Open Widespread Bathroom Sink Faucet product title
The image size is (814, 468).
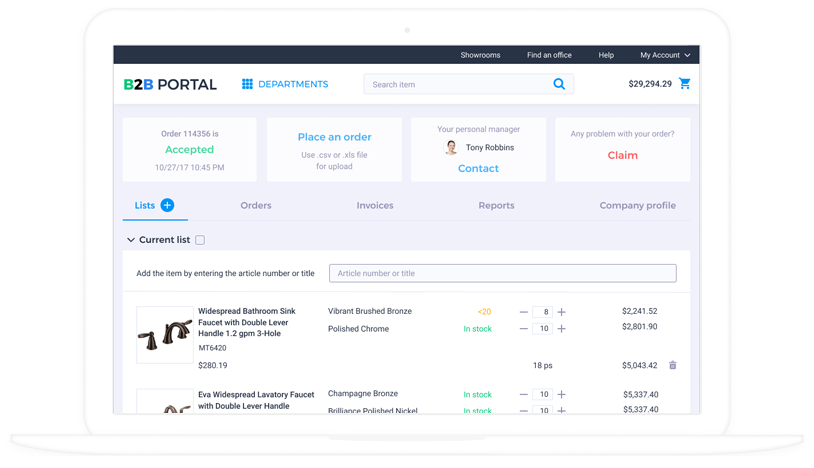click(247, 322)
